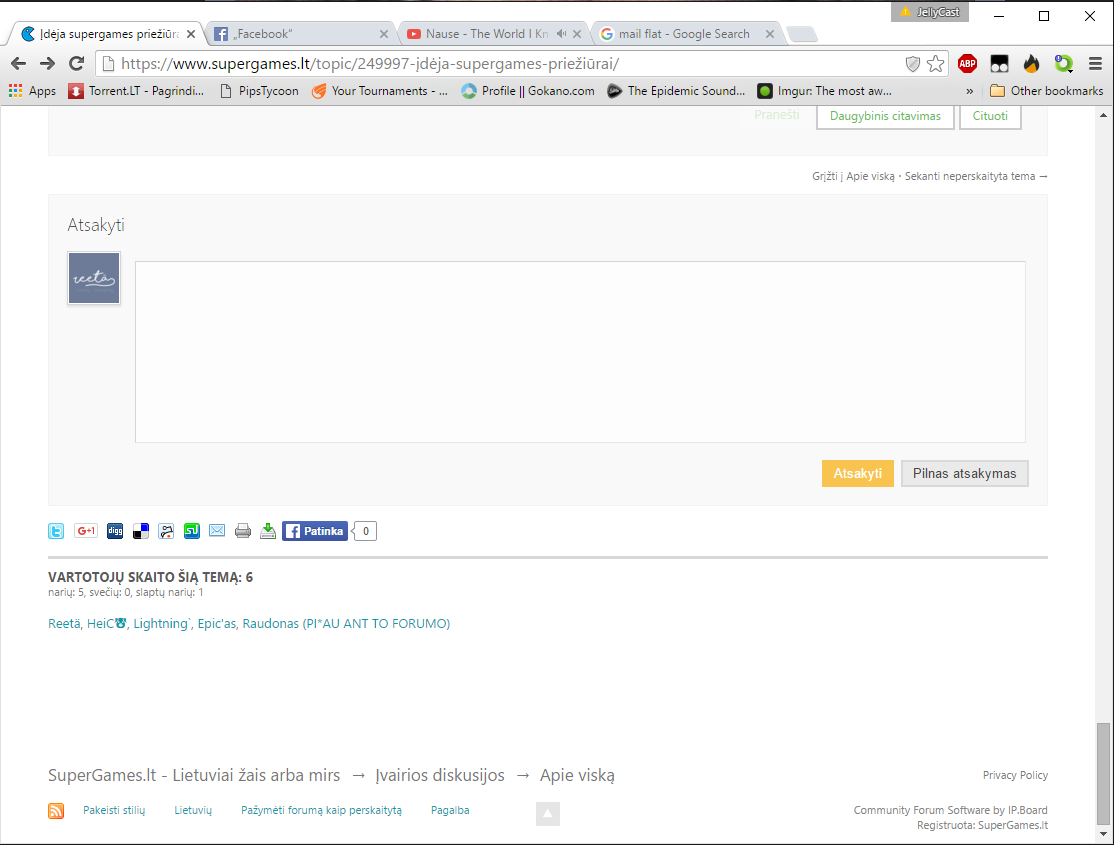Focus the reply text area
Viewport: 1114px width, 845px height.
pos(580,352)
